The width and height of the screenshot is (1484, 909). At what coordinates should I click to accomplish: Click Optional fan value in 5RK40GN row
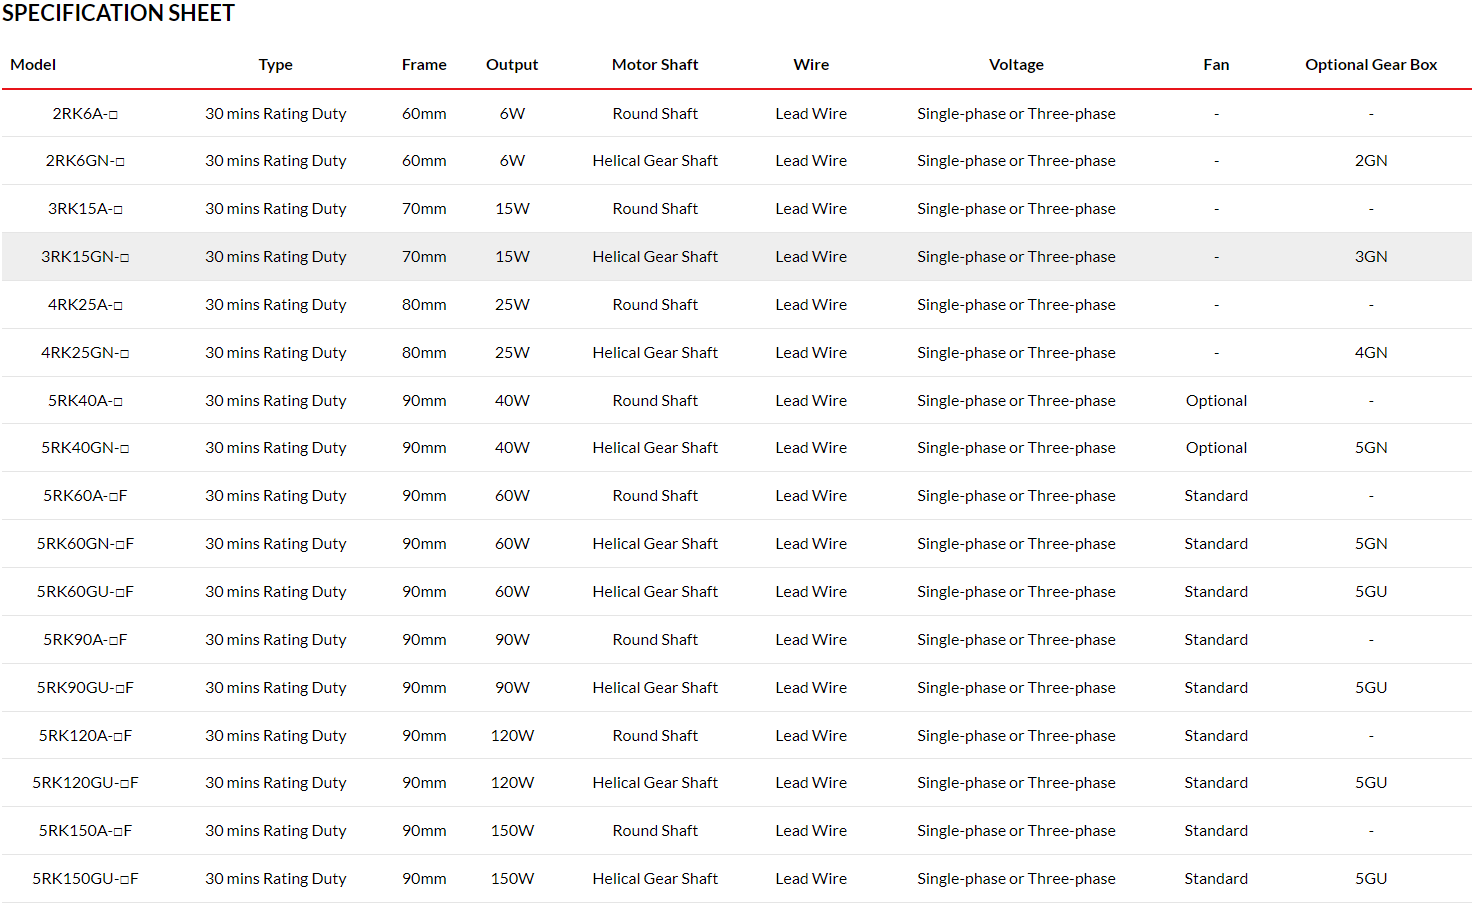click(1216, 448)
